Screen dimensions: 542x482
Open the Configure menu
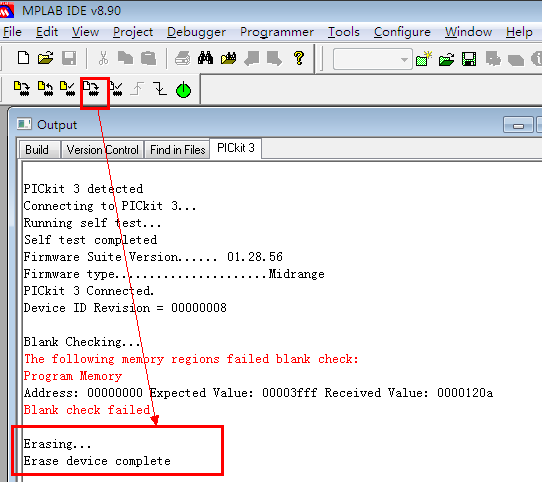(x=402, y=32)
